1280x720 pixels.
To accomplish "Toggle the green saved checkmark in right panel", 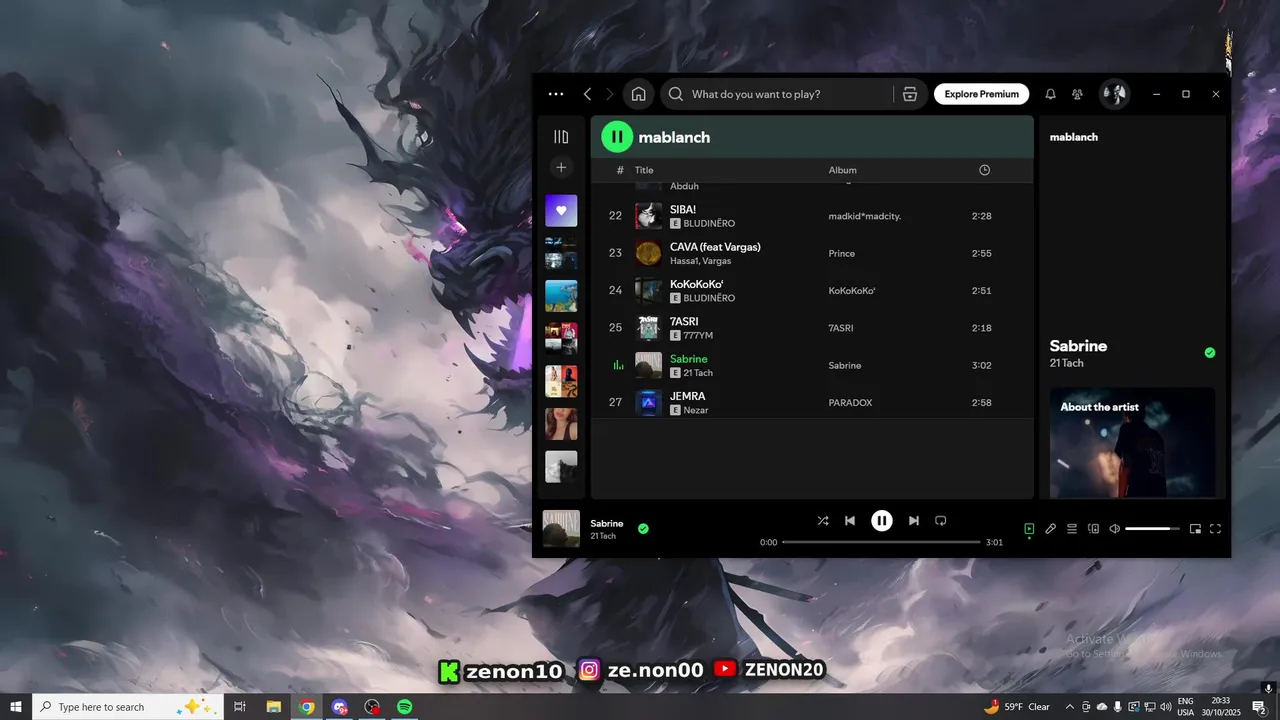I will pos(1210,352).
